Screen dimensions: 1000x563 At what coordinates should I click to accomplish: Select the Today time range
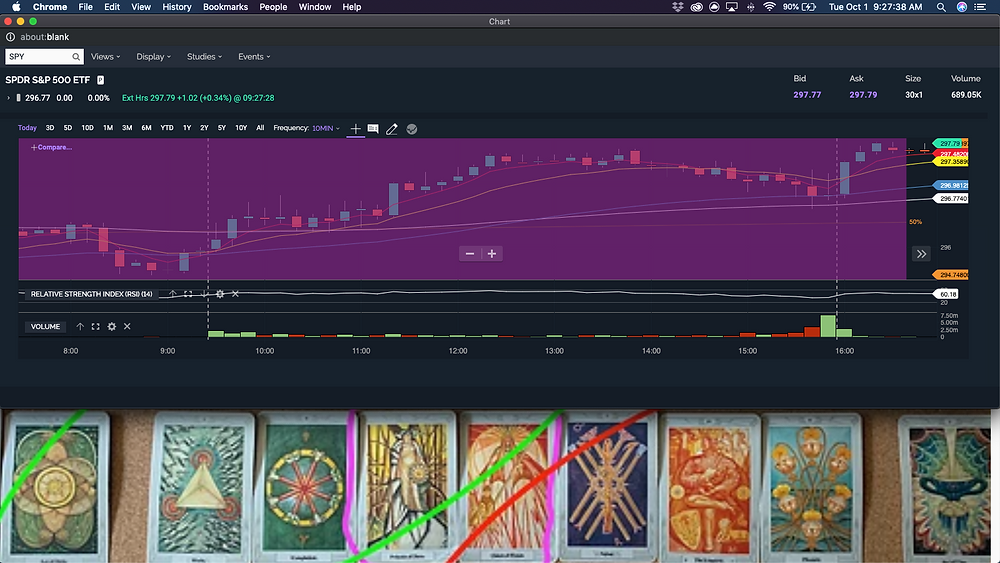click(x=27, y=128)
